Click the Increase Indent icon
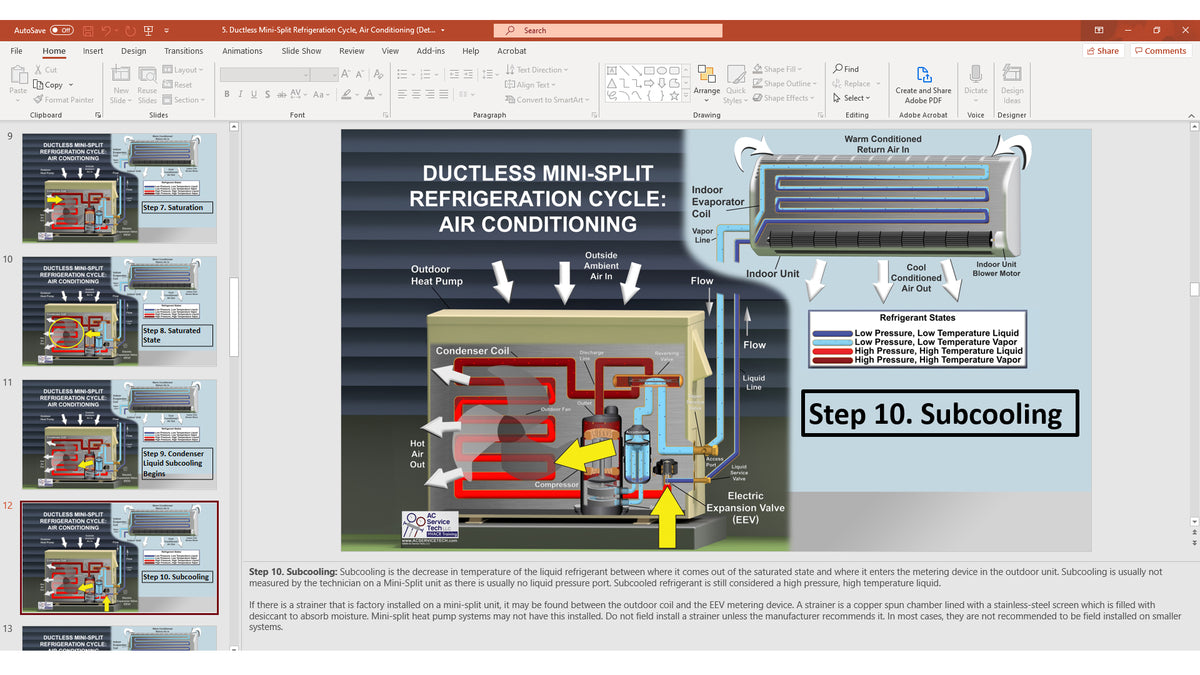 469,74
